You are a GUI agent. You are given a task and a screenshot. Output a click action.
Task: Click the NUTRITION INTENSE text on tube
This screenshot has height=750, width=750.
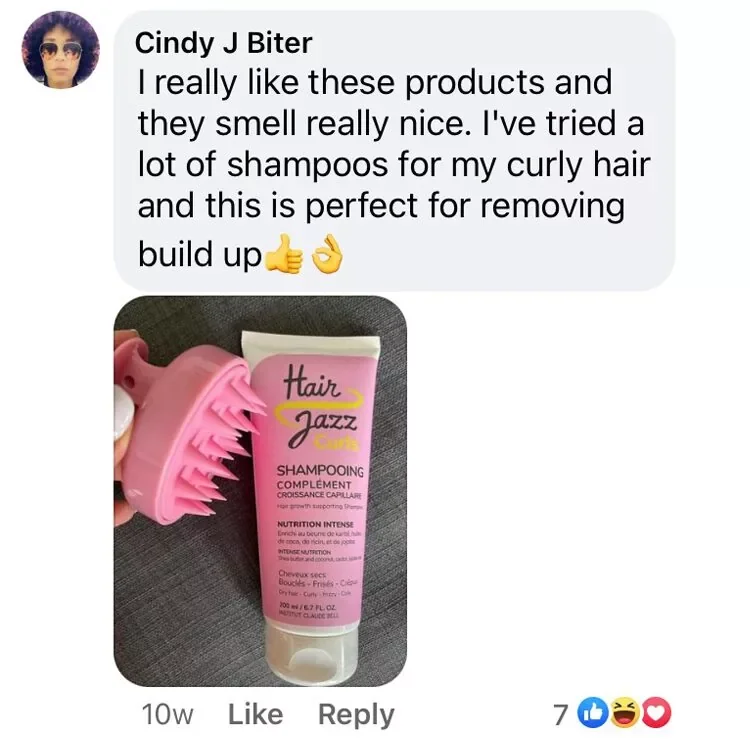[315, 524]
